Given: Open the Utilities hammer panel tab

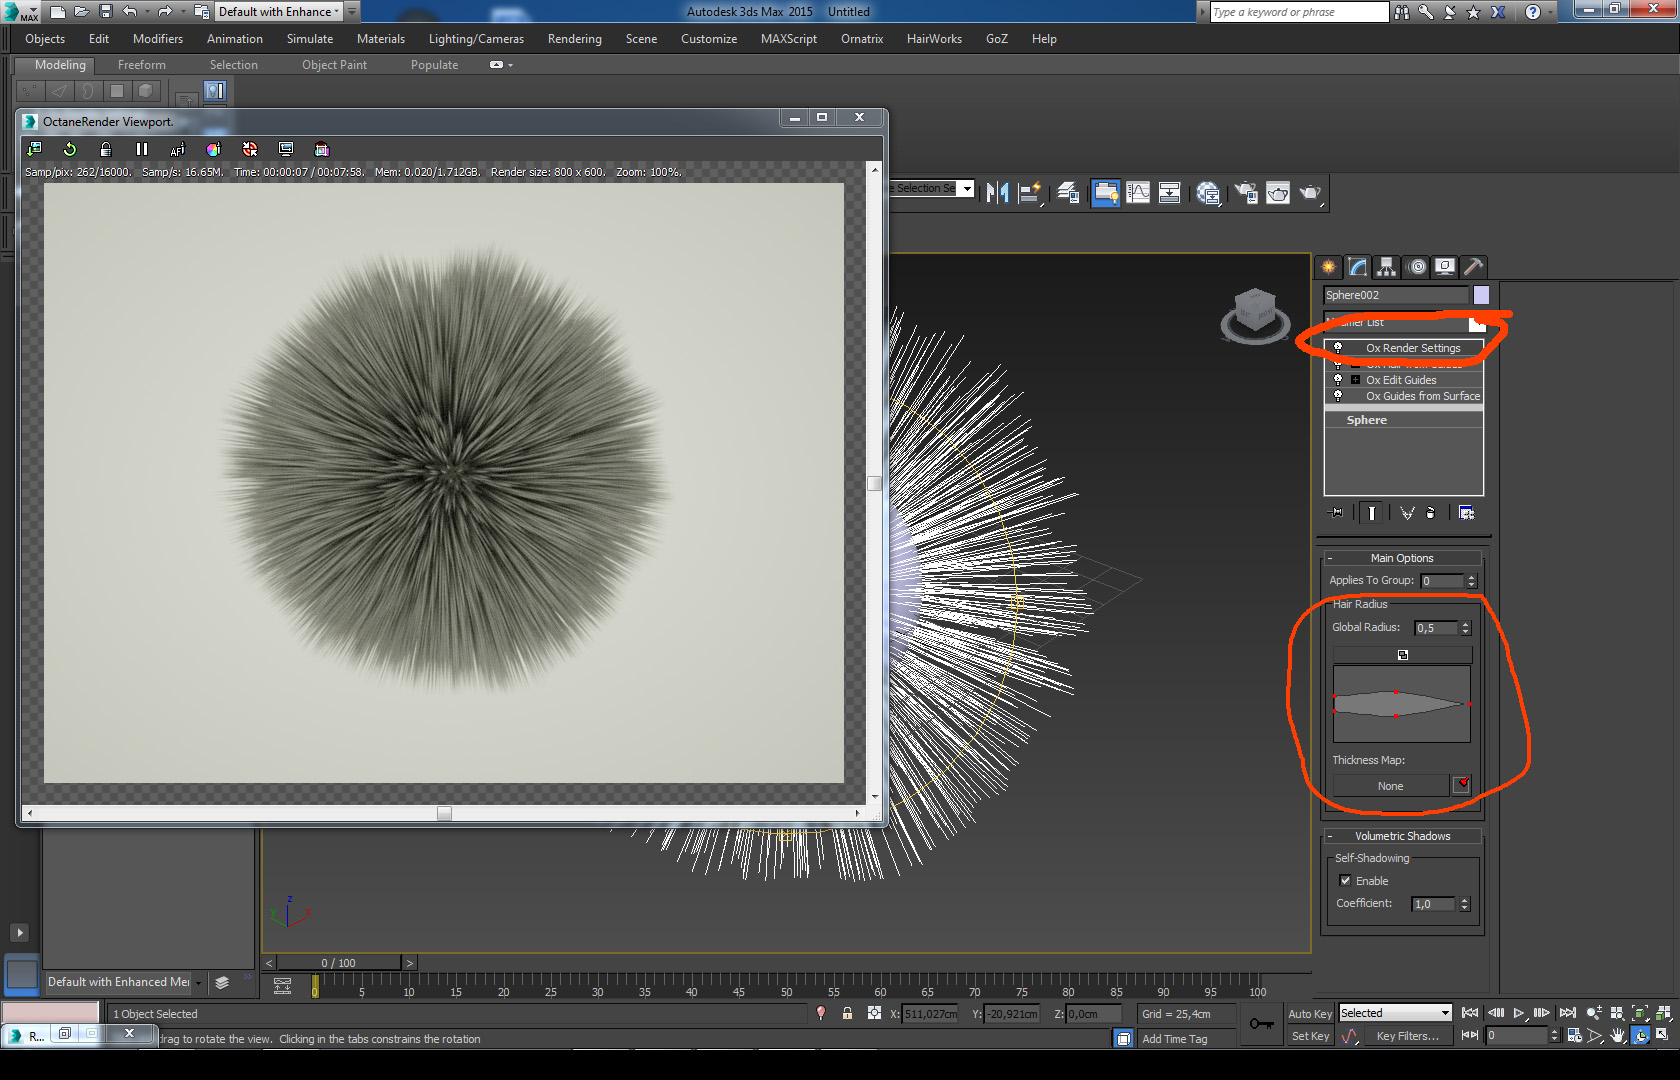Looking at the screenshot, I should point(1472,267).
